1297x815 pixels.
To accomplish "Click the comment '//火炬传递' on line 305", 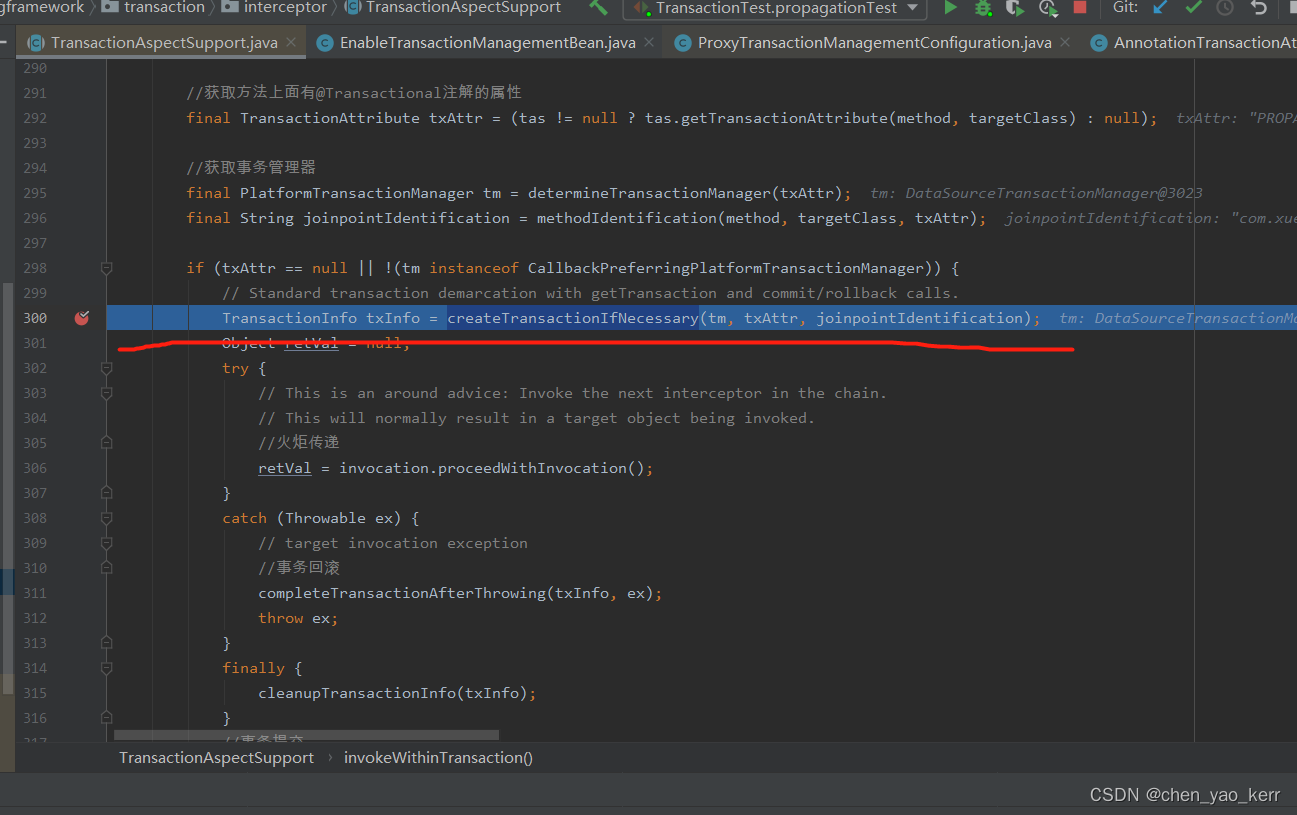I will [x=299, y=443].
